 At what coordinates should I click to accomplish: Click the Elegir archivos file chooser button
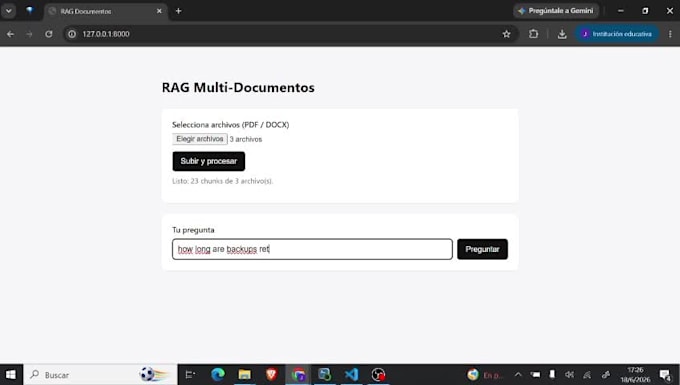(199, 139)
